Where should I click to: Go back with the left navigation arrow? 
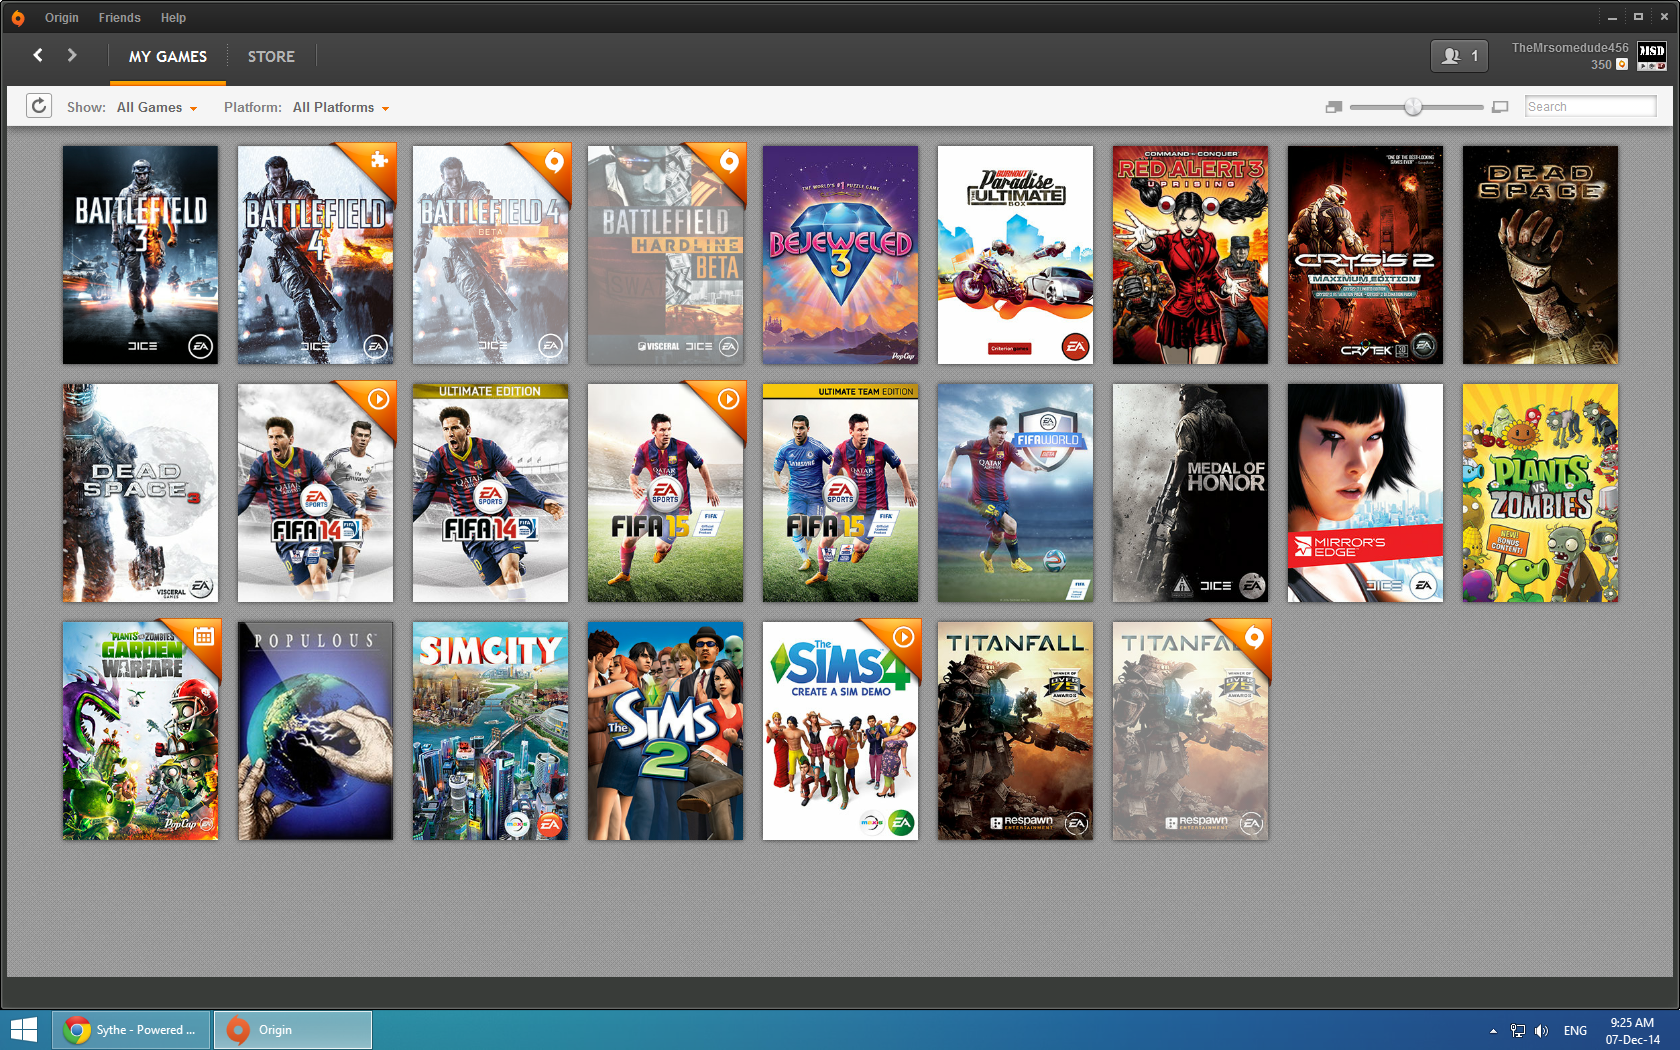click(38, 55)
